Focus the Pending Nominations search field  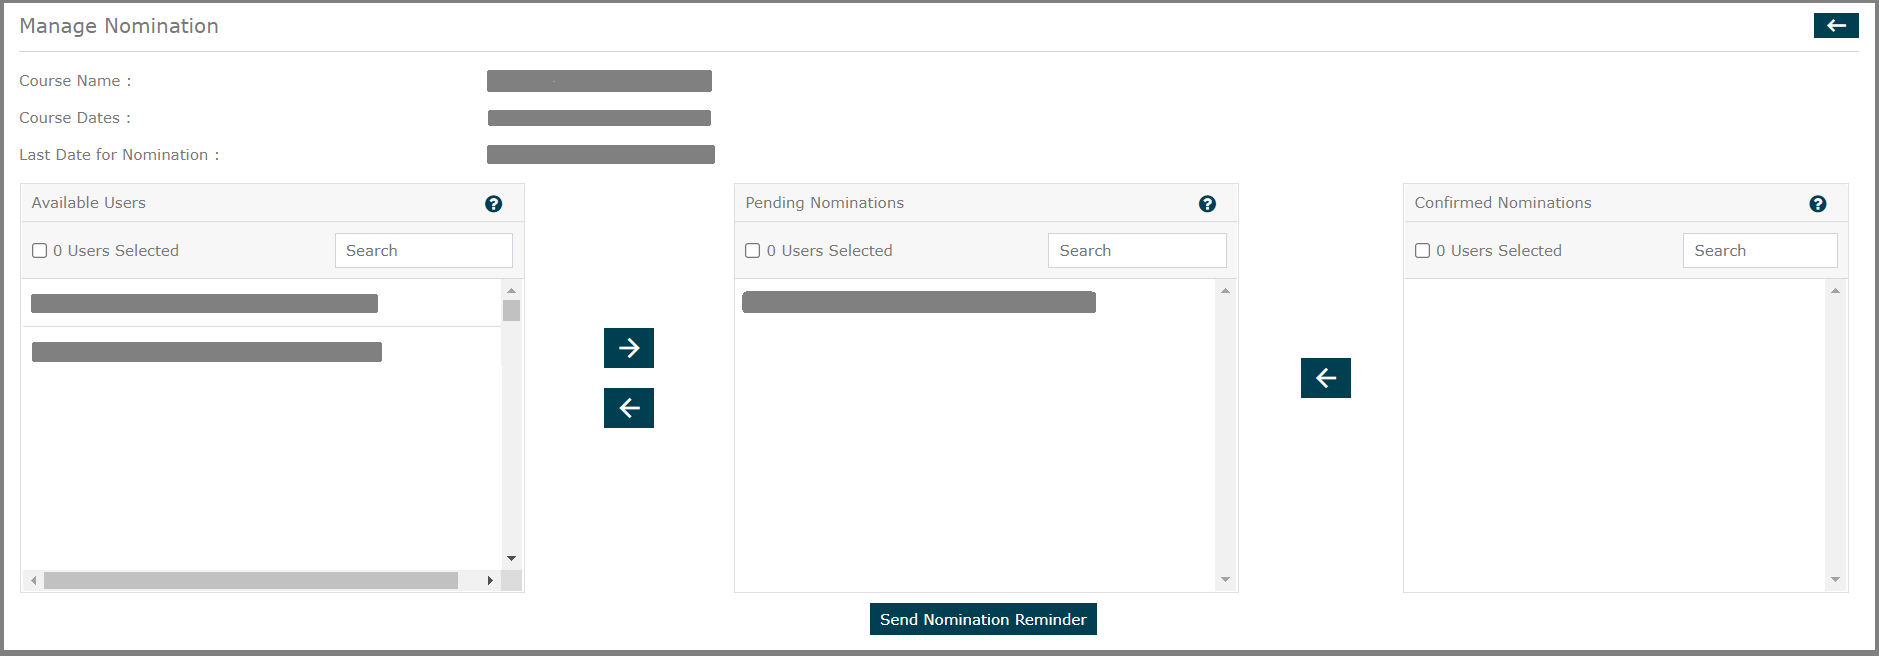click(x=1137, y=251)
